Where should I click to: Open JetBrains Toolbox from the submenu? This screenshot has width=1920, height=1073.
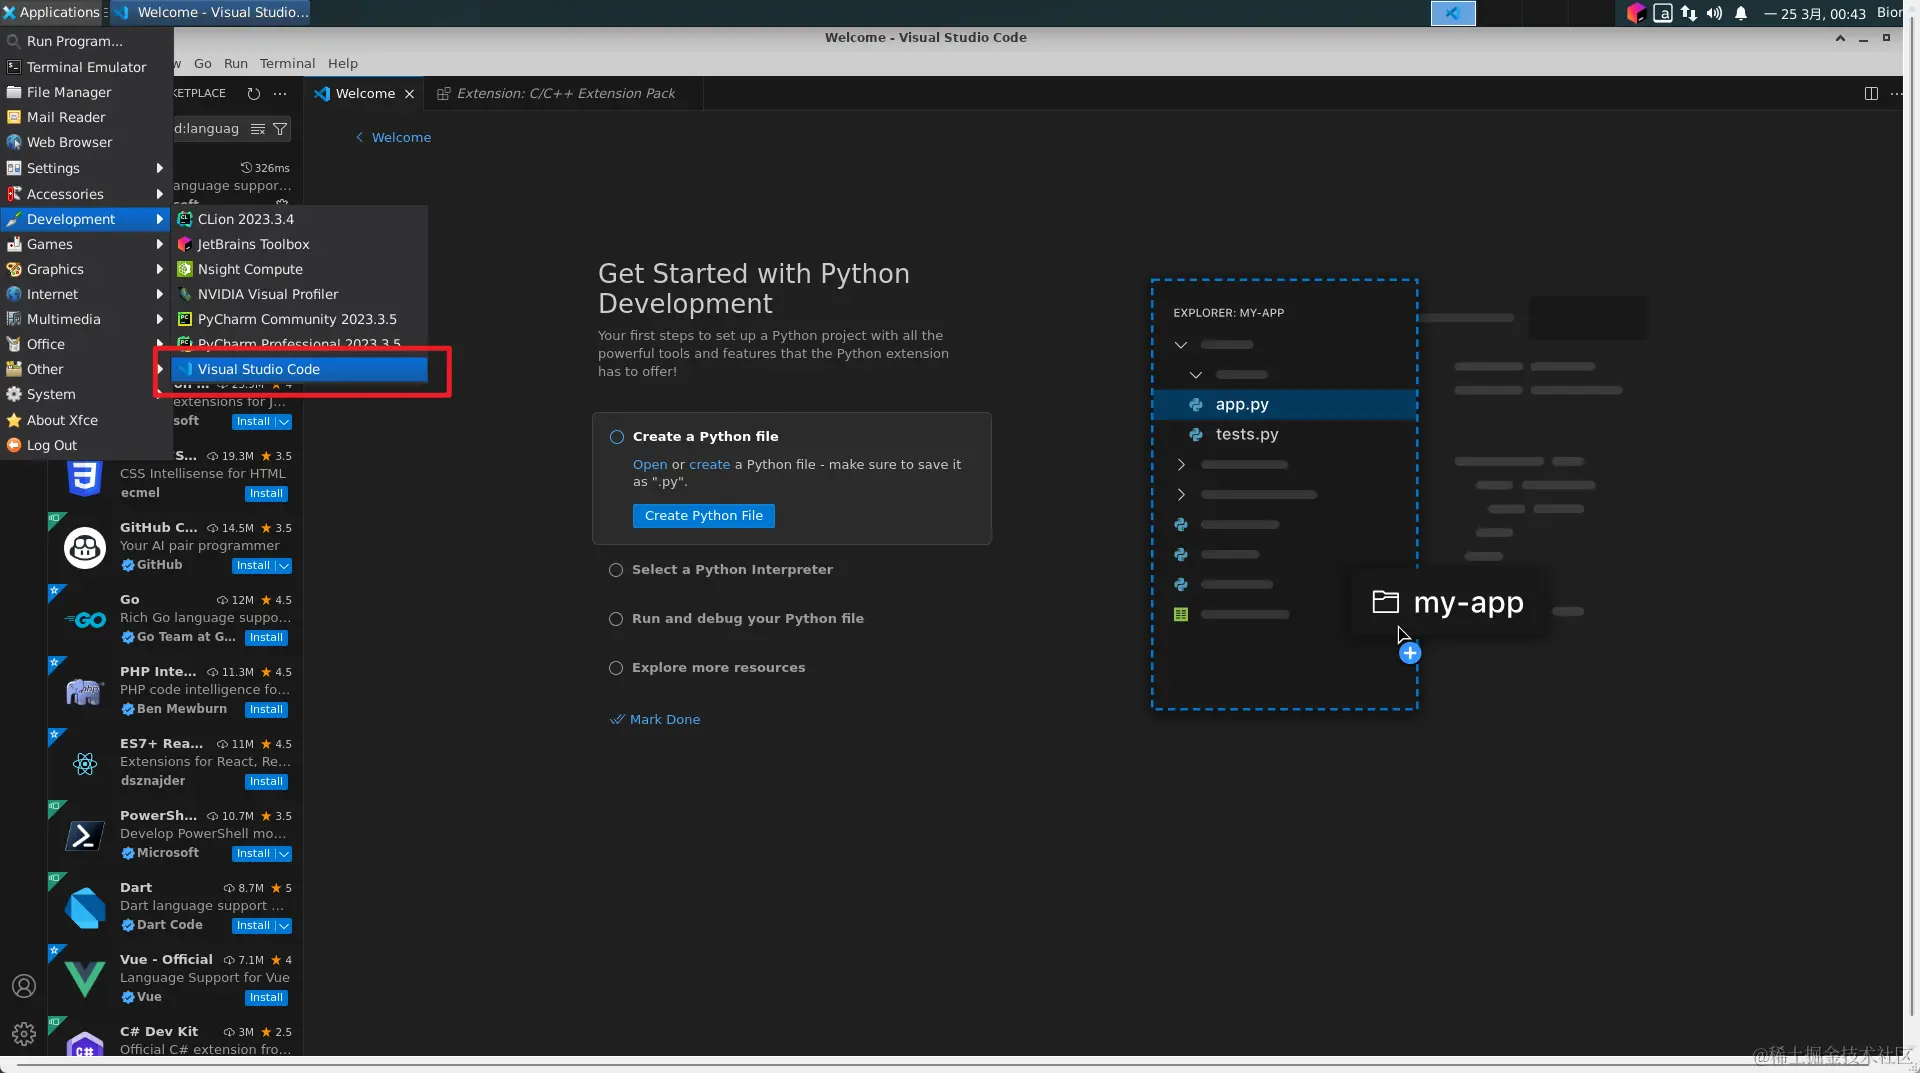point(300,244)
